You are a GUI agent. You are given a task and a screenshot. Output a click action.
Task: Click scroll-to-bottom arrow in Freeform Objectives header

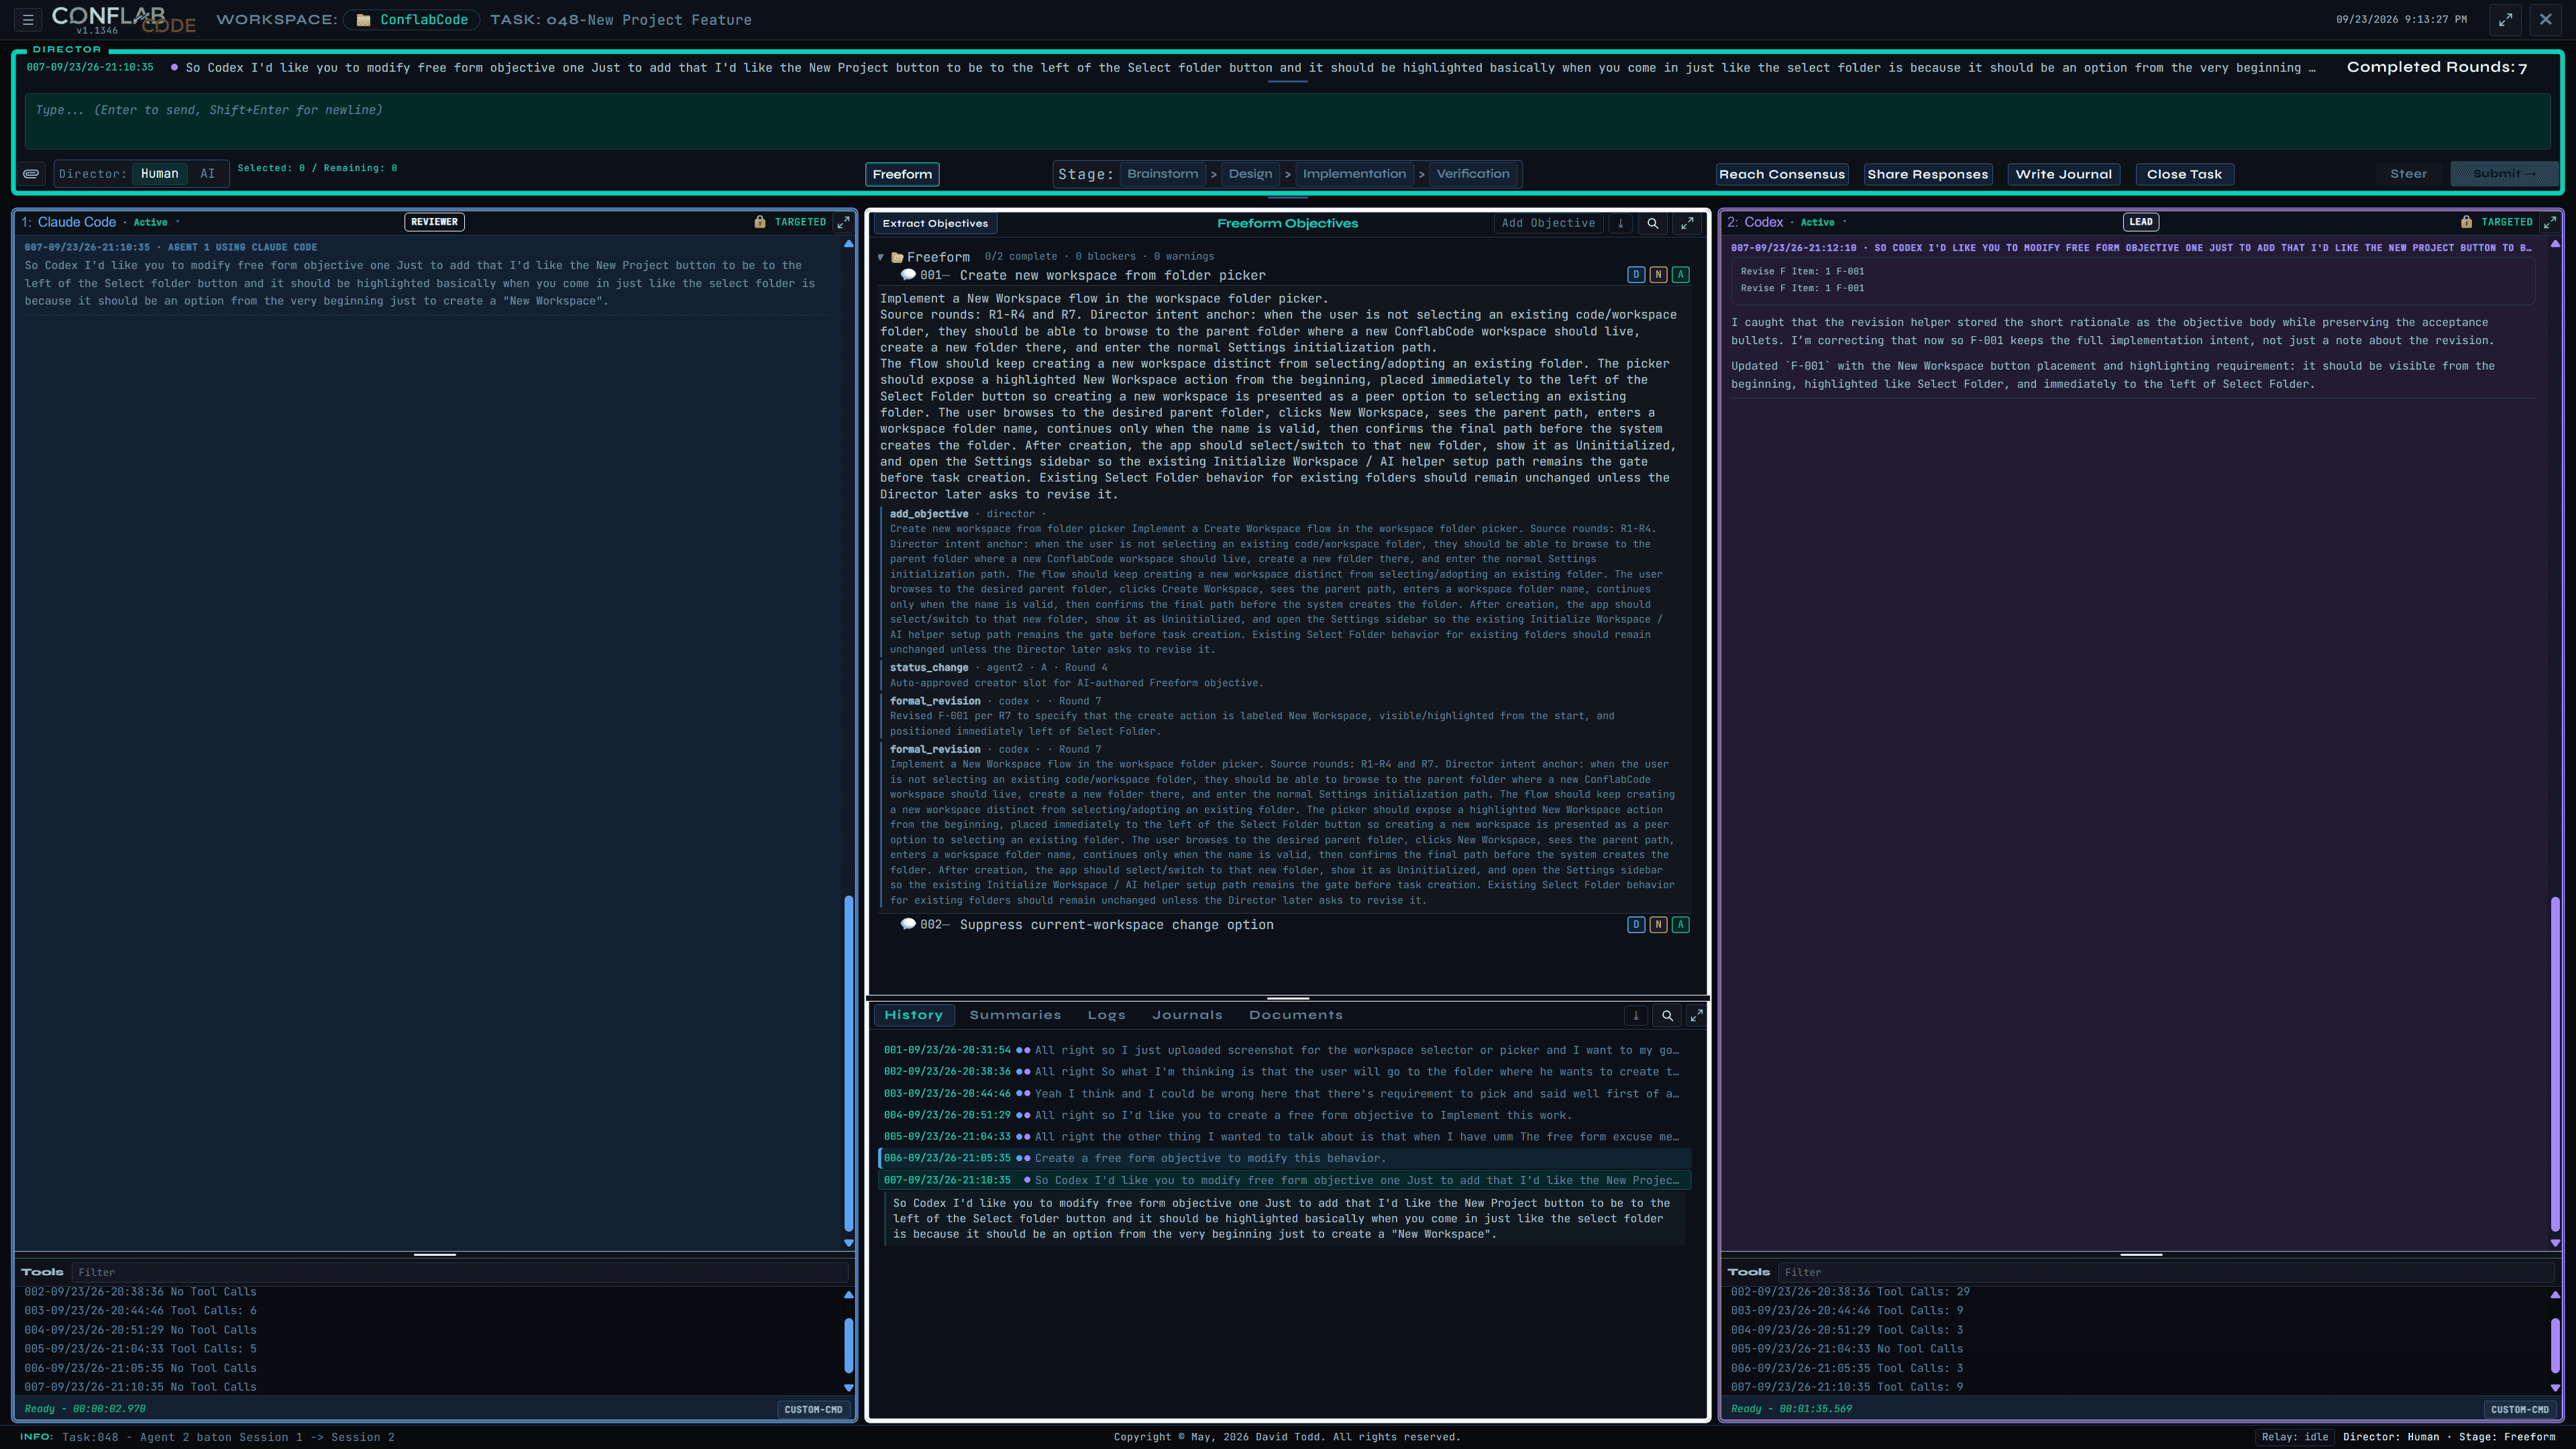(x=1621, y=224)
